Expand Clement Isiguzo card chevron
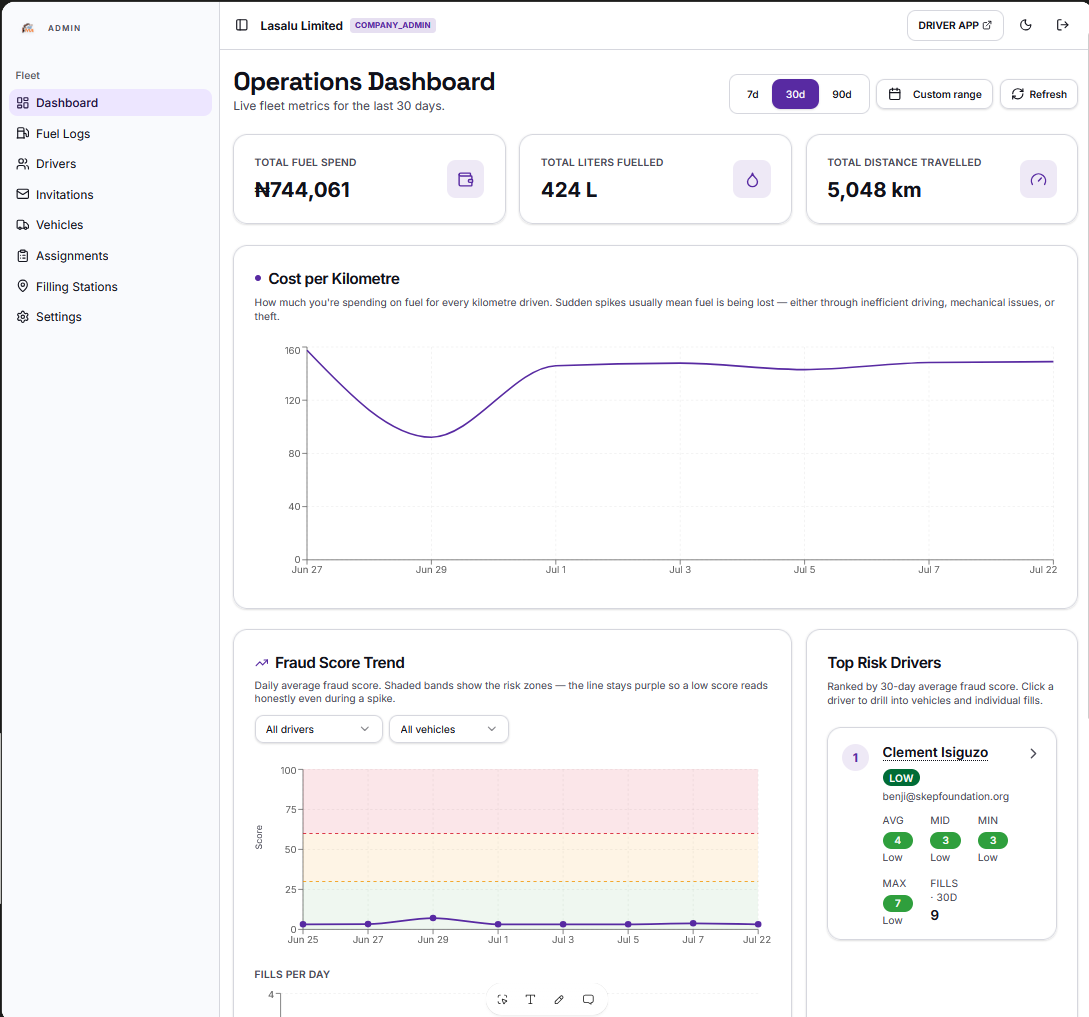 click(1033, 754)
